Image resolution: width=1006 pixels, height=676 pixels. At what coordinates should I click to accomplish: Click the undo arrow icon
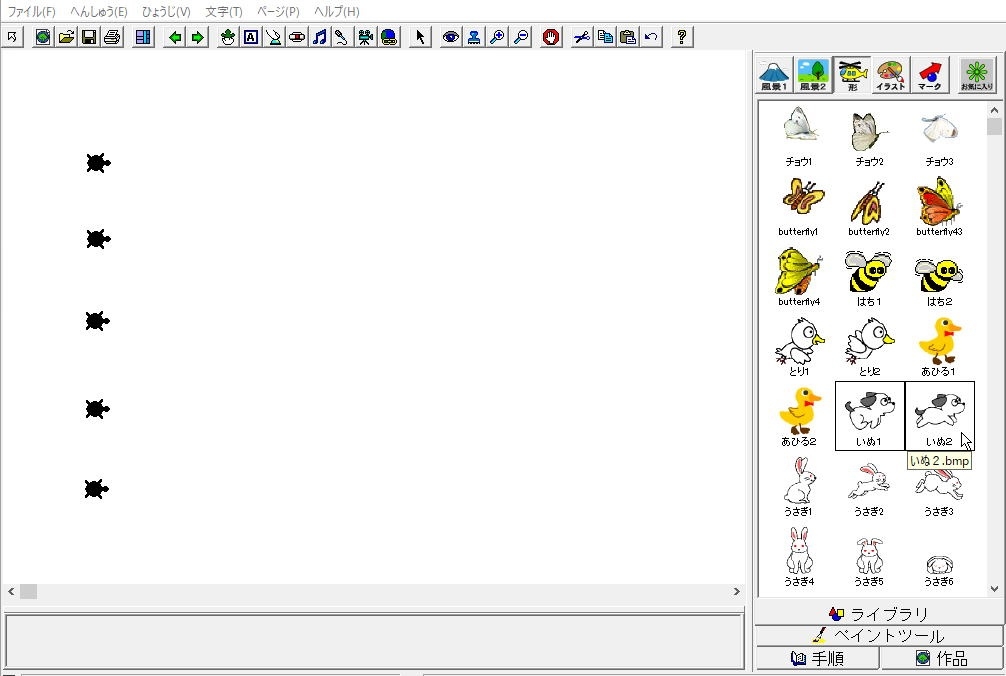[651, 37]
